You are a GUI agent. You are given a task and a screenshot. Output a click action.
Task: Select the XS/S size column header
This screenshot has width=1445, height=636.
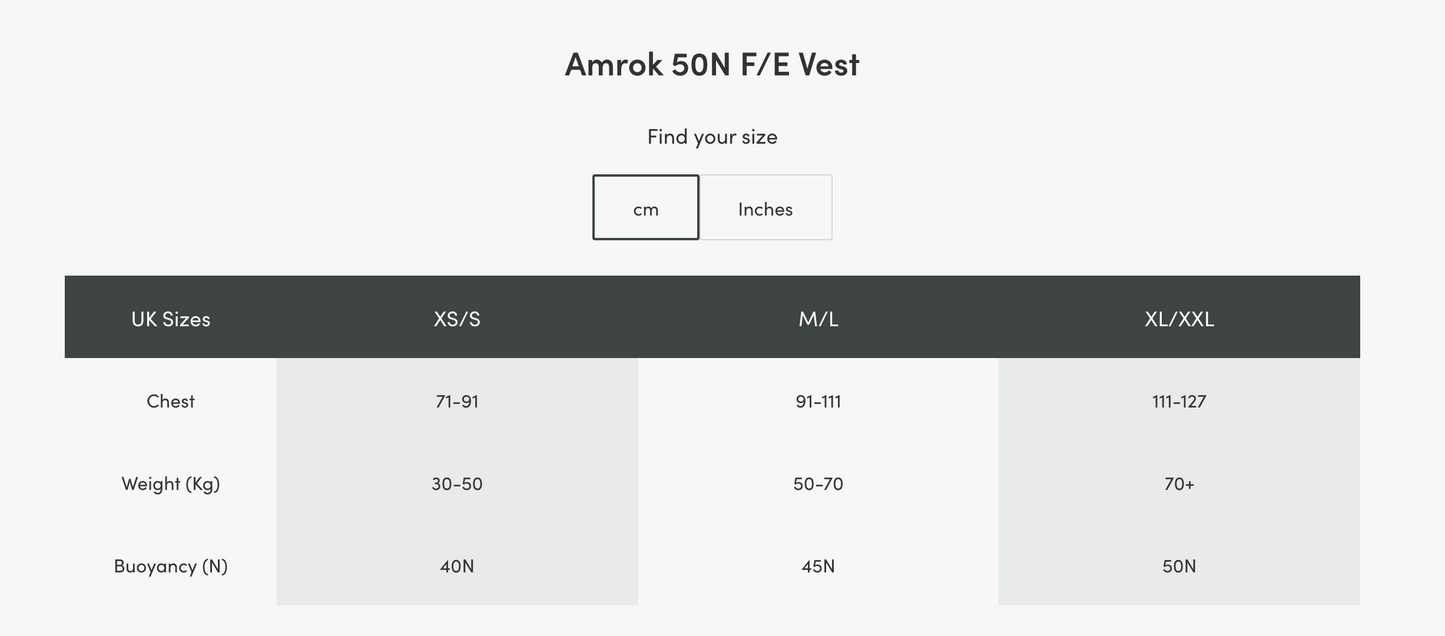click(457, 318)
